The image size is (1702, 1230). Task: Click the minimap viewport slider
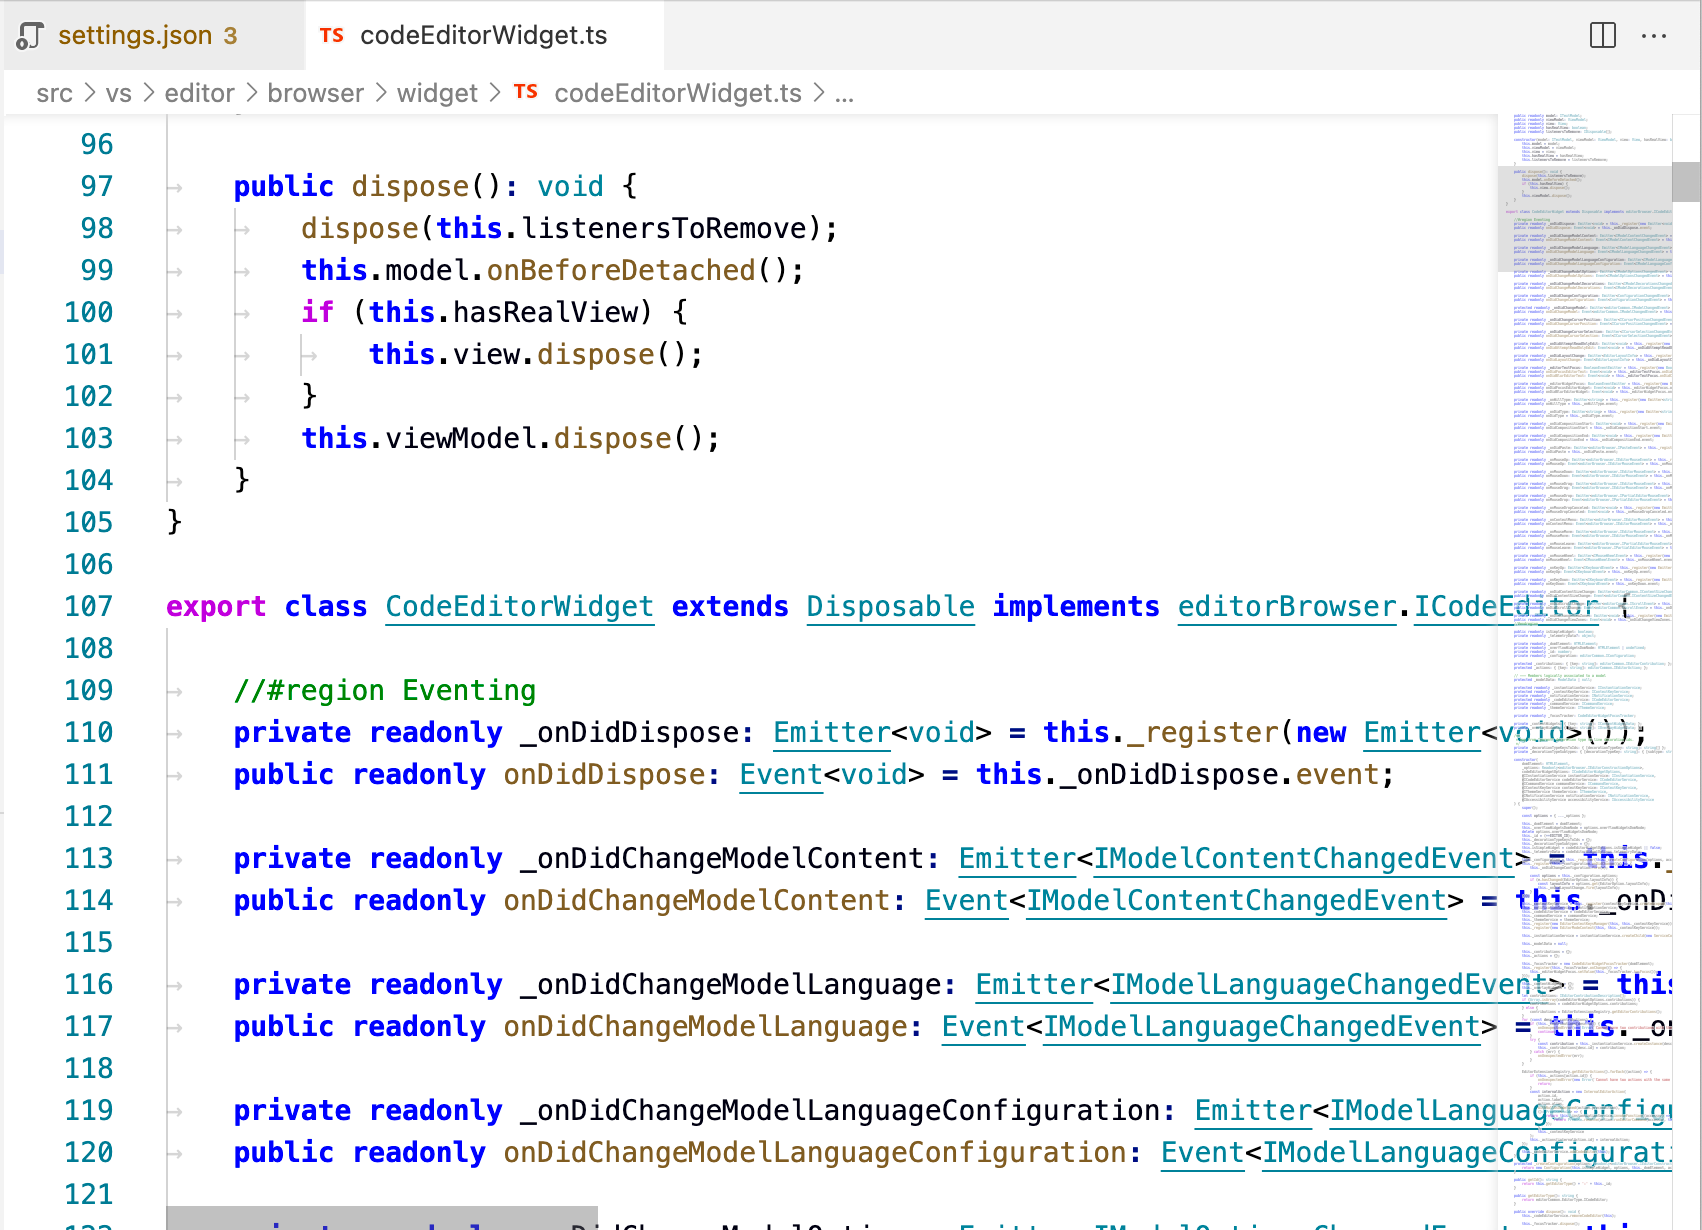[1583, 220]
